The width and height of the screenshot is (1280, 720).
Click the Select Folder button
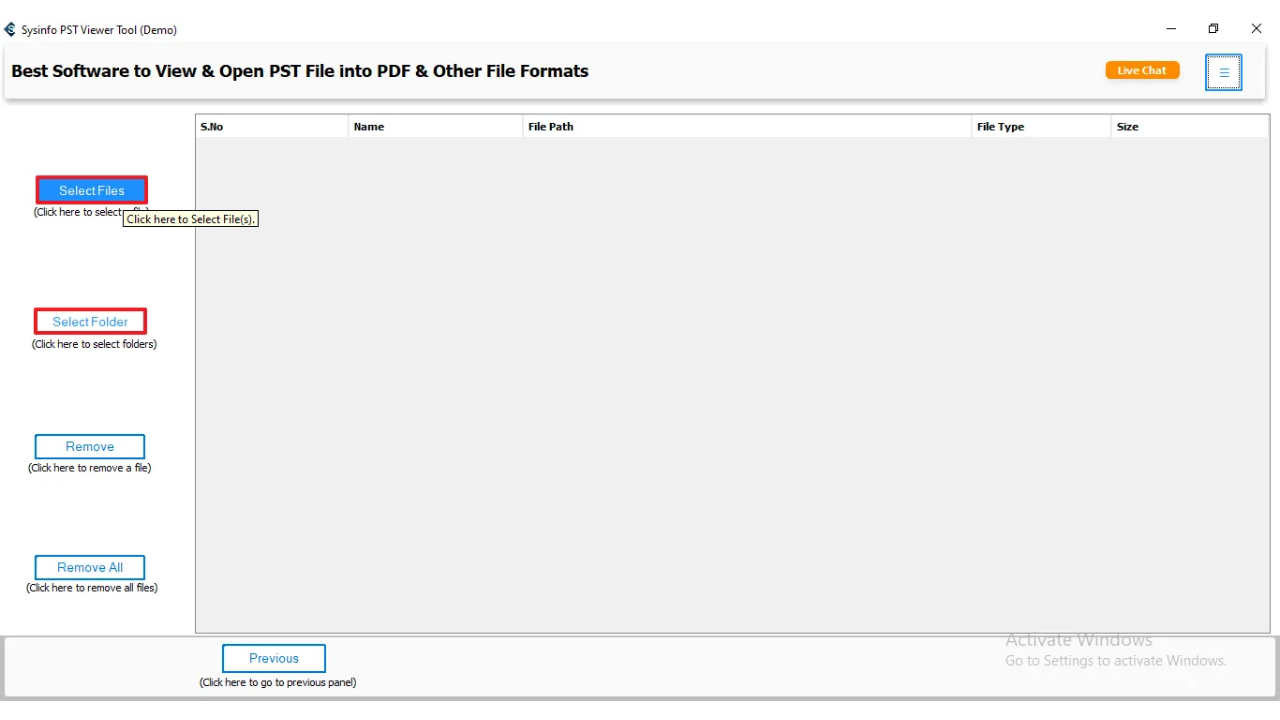click(x=90, y=321)
